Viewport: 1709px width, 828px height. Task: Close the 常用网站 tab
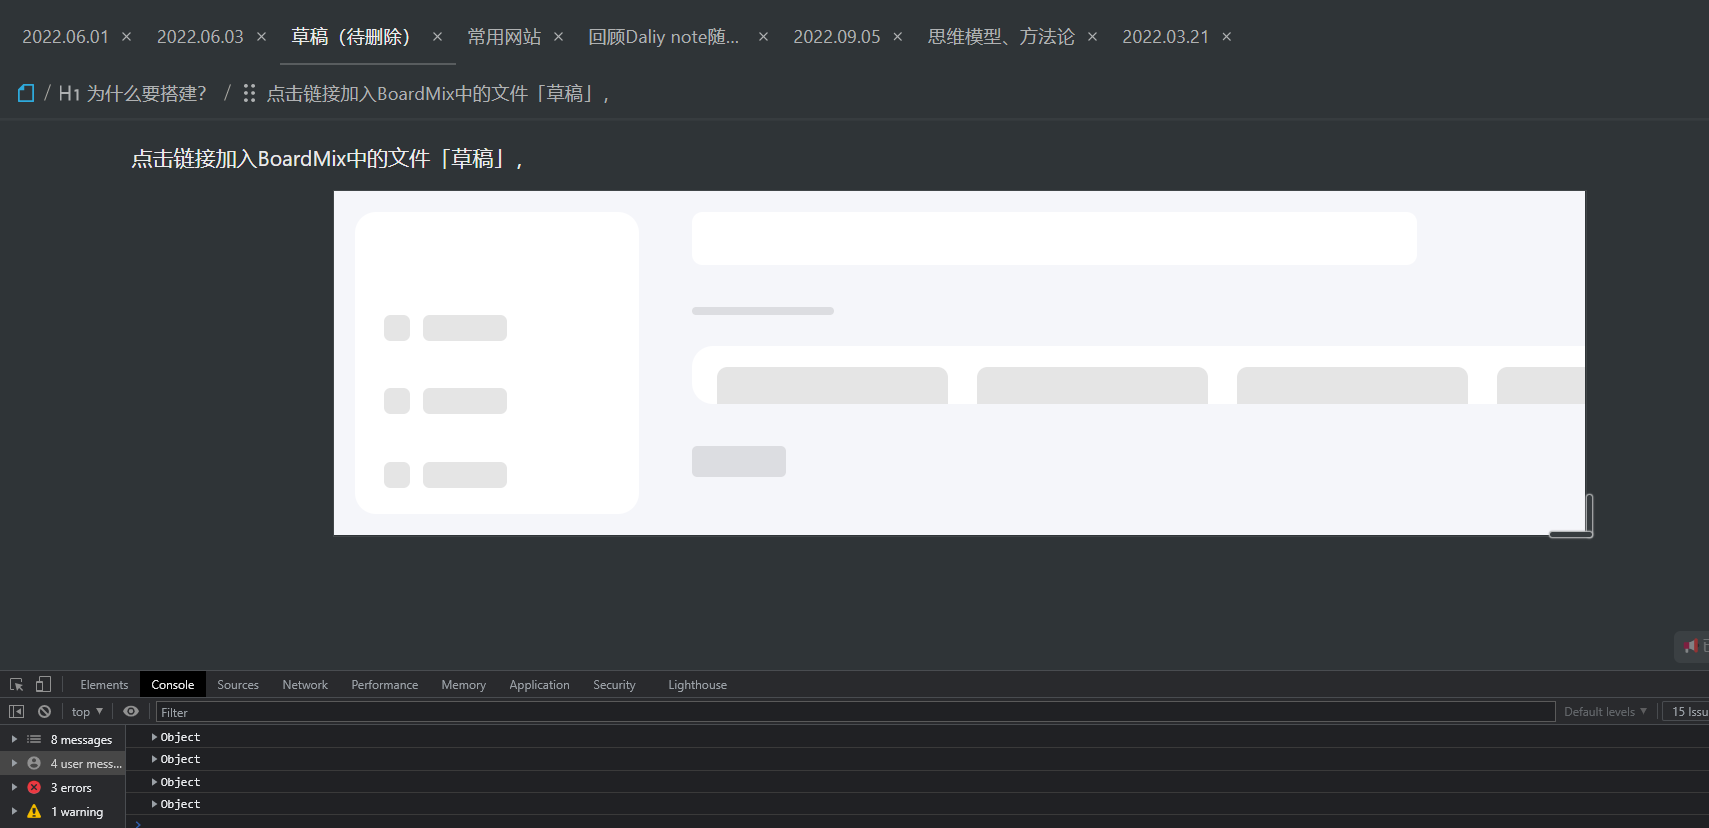559,37
